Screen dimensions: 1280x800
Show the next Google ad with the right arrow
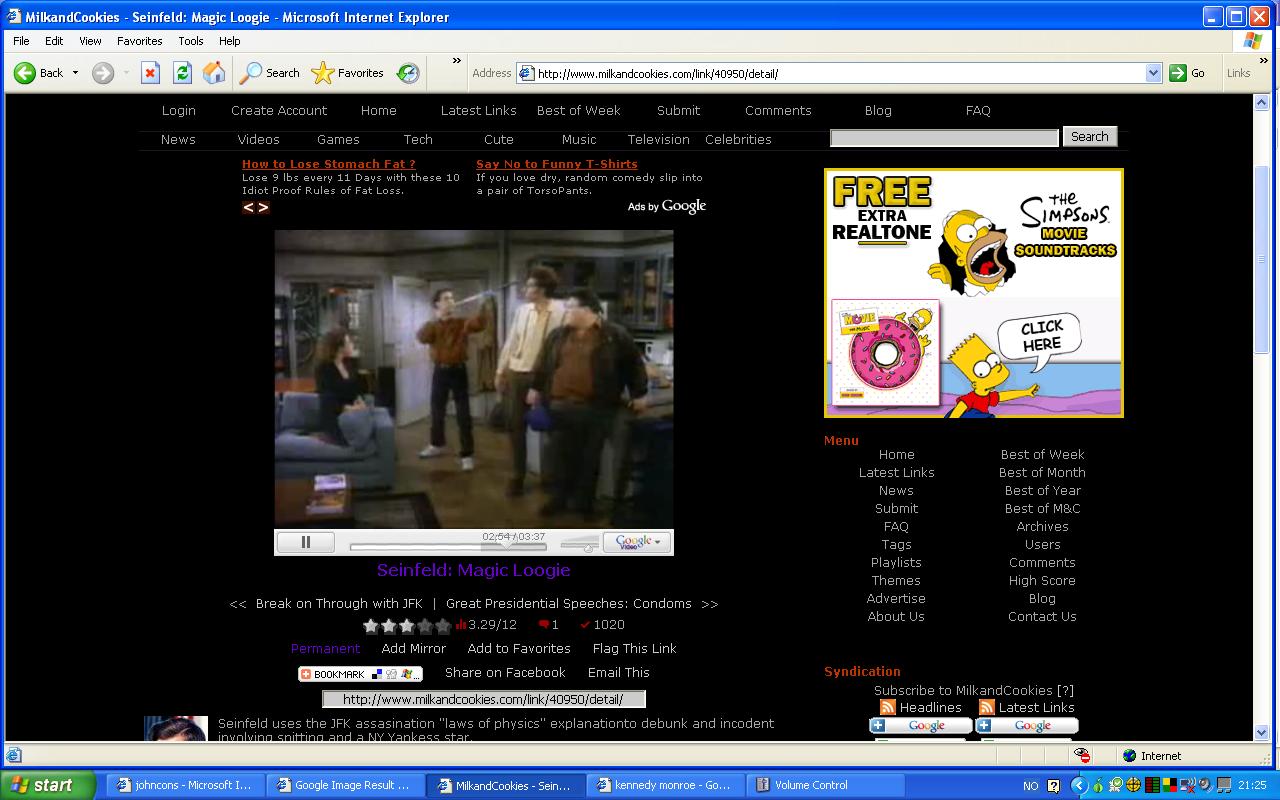pos(263,207)
